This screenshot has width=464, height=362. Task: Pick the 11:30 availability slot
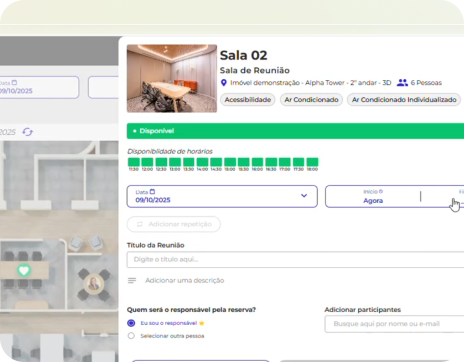[x=134, y=162]
